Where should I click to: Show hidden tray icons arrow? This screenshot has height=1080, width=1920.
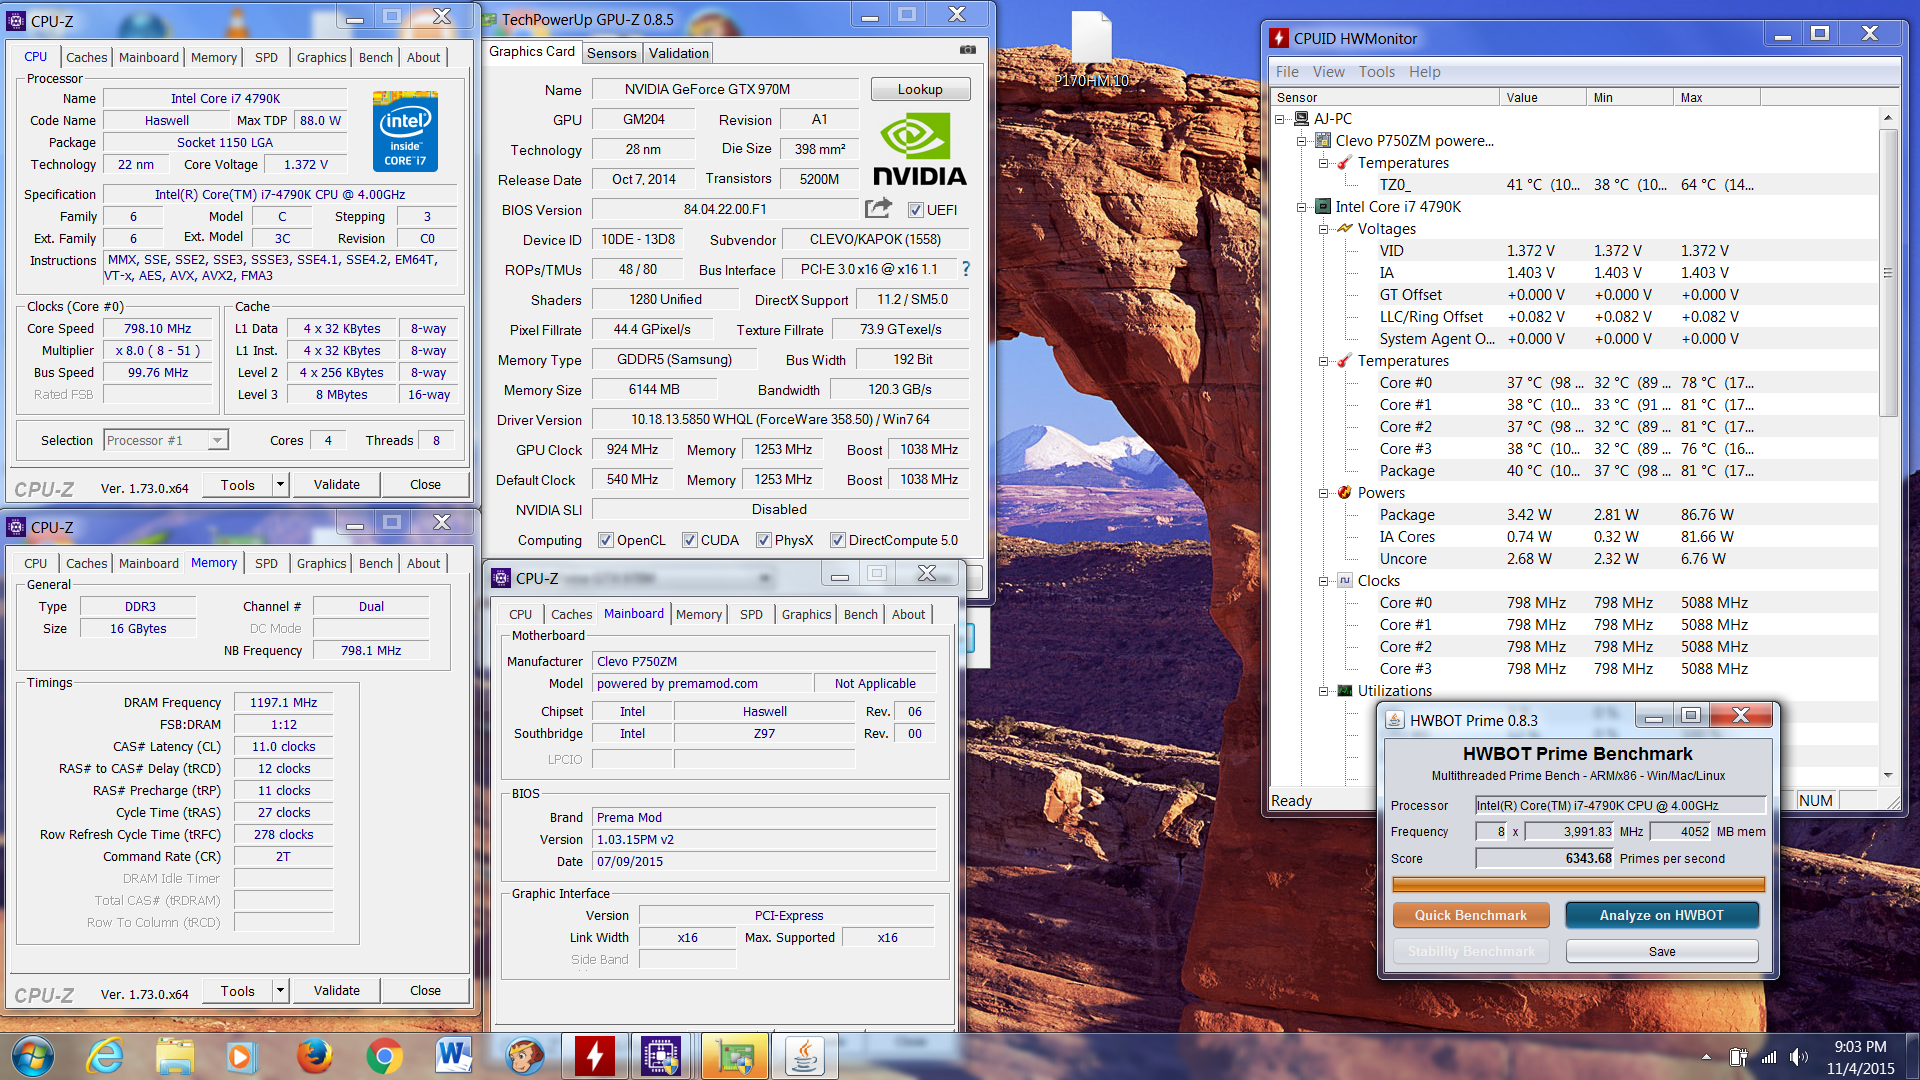(1705, 1057)
